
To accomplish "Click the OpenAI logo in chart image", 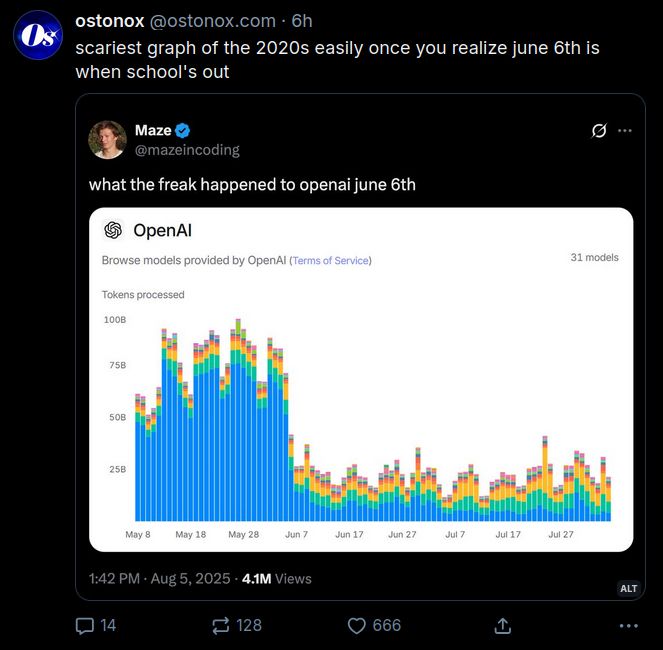I will [113, 230].
